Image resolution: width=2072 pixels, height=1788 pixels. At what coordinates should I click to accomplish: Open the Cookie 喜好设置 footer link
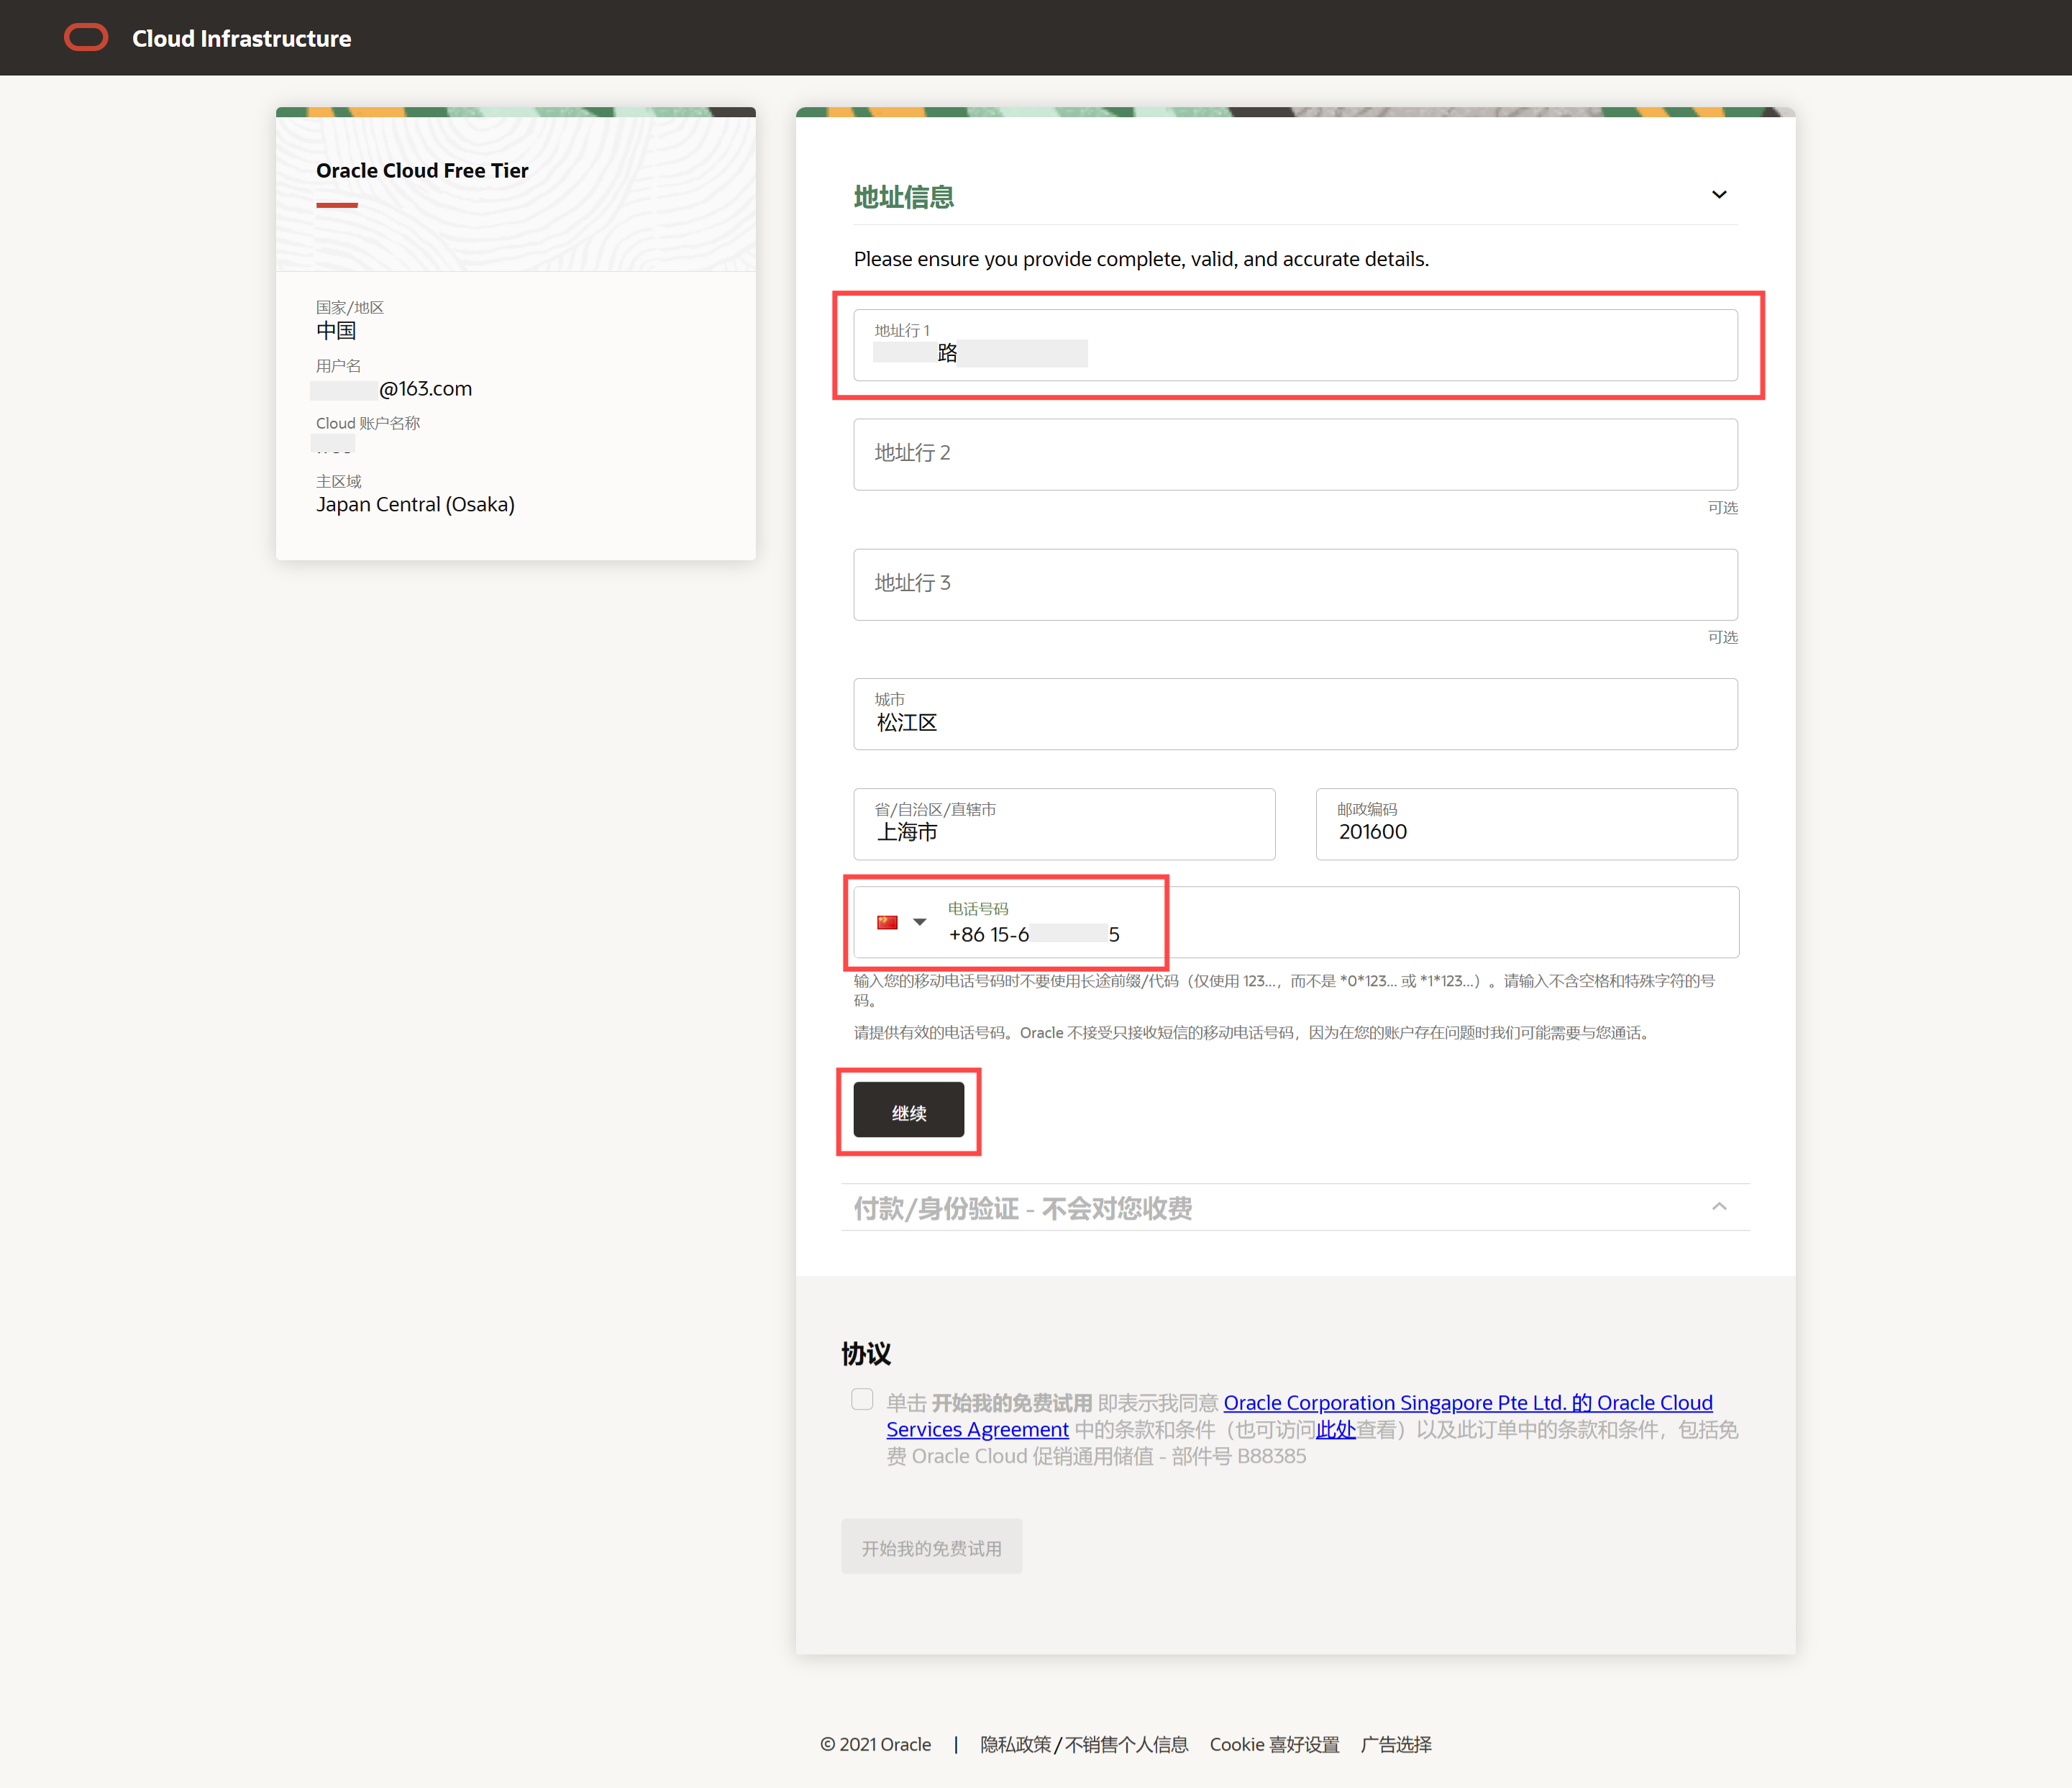(1274, 1745)
